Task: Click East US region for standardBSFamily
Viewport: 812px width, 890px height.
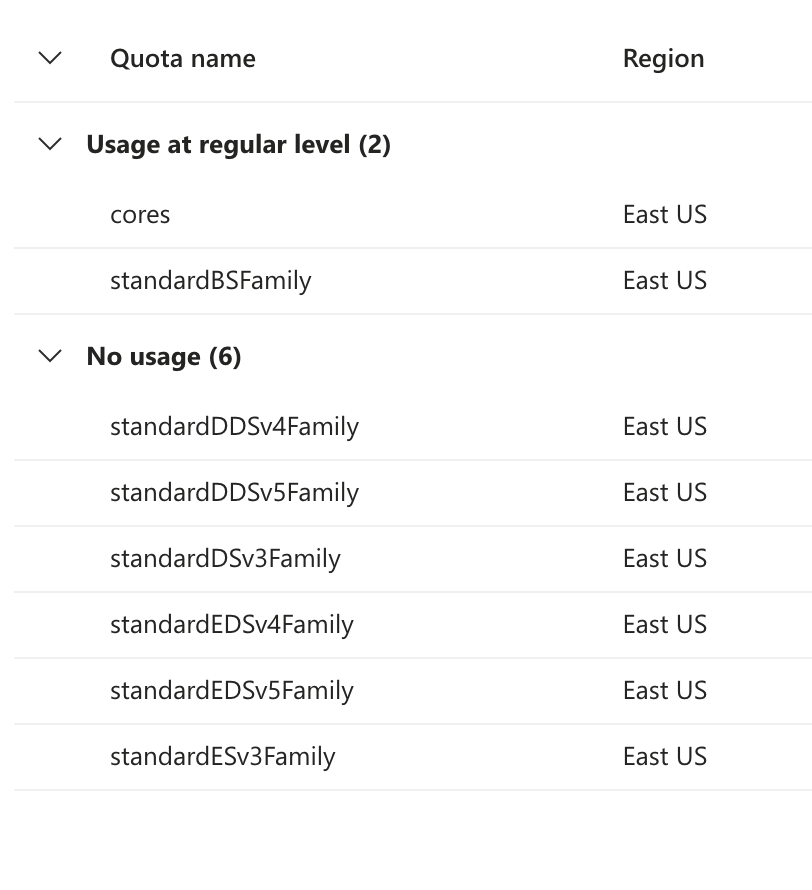Action: click(x=664, y=281)
